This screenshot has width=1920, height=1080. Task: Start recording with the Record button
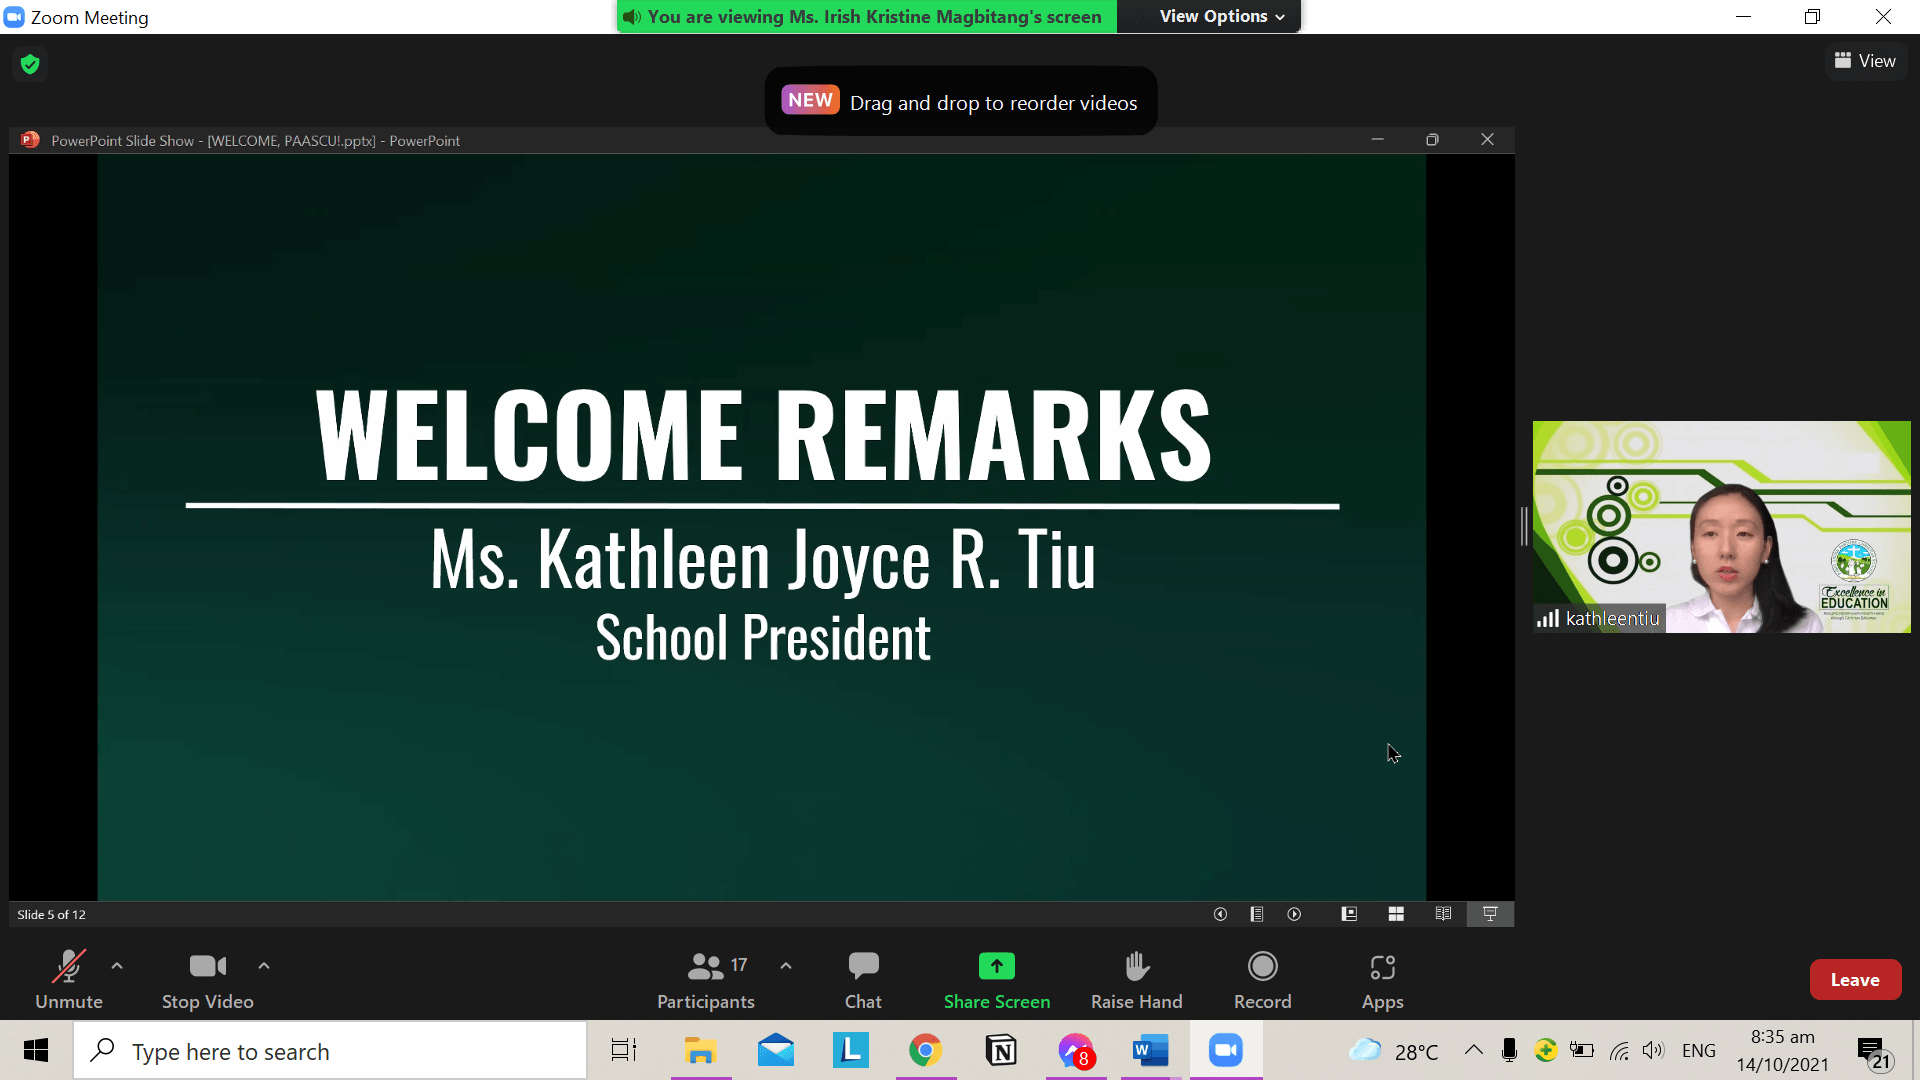(x=1262, y=978)
